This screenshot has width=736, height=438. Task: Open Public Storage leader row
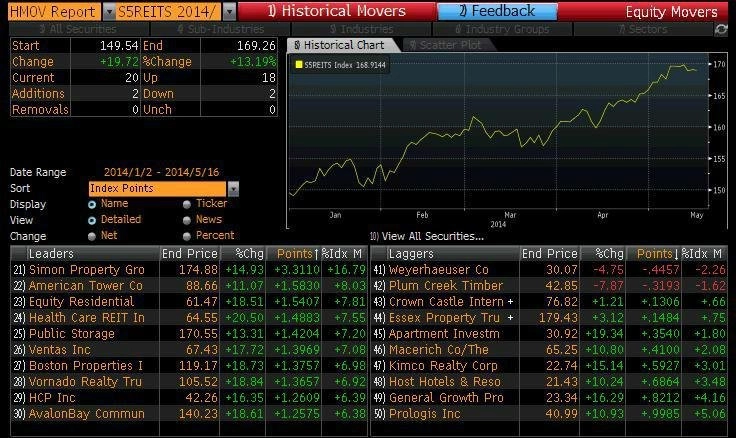click(189, 334)
